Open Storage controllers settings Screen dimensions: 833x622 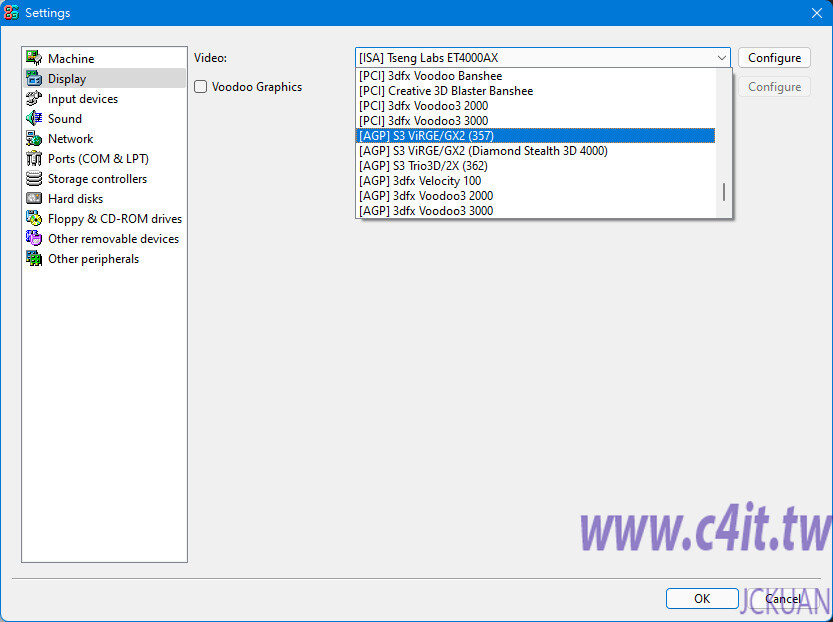pos(105,178)
